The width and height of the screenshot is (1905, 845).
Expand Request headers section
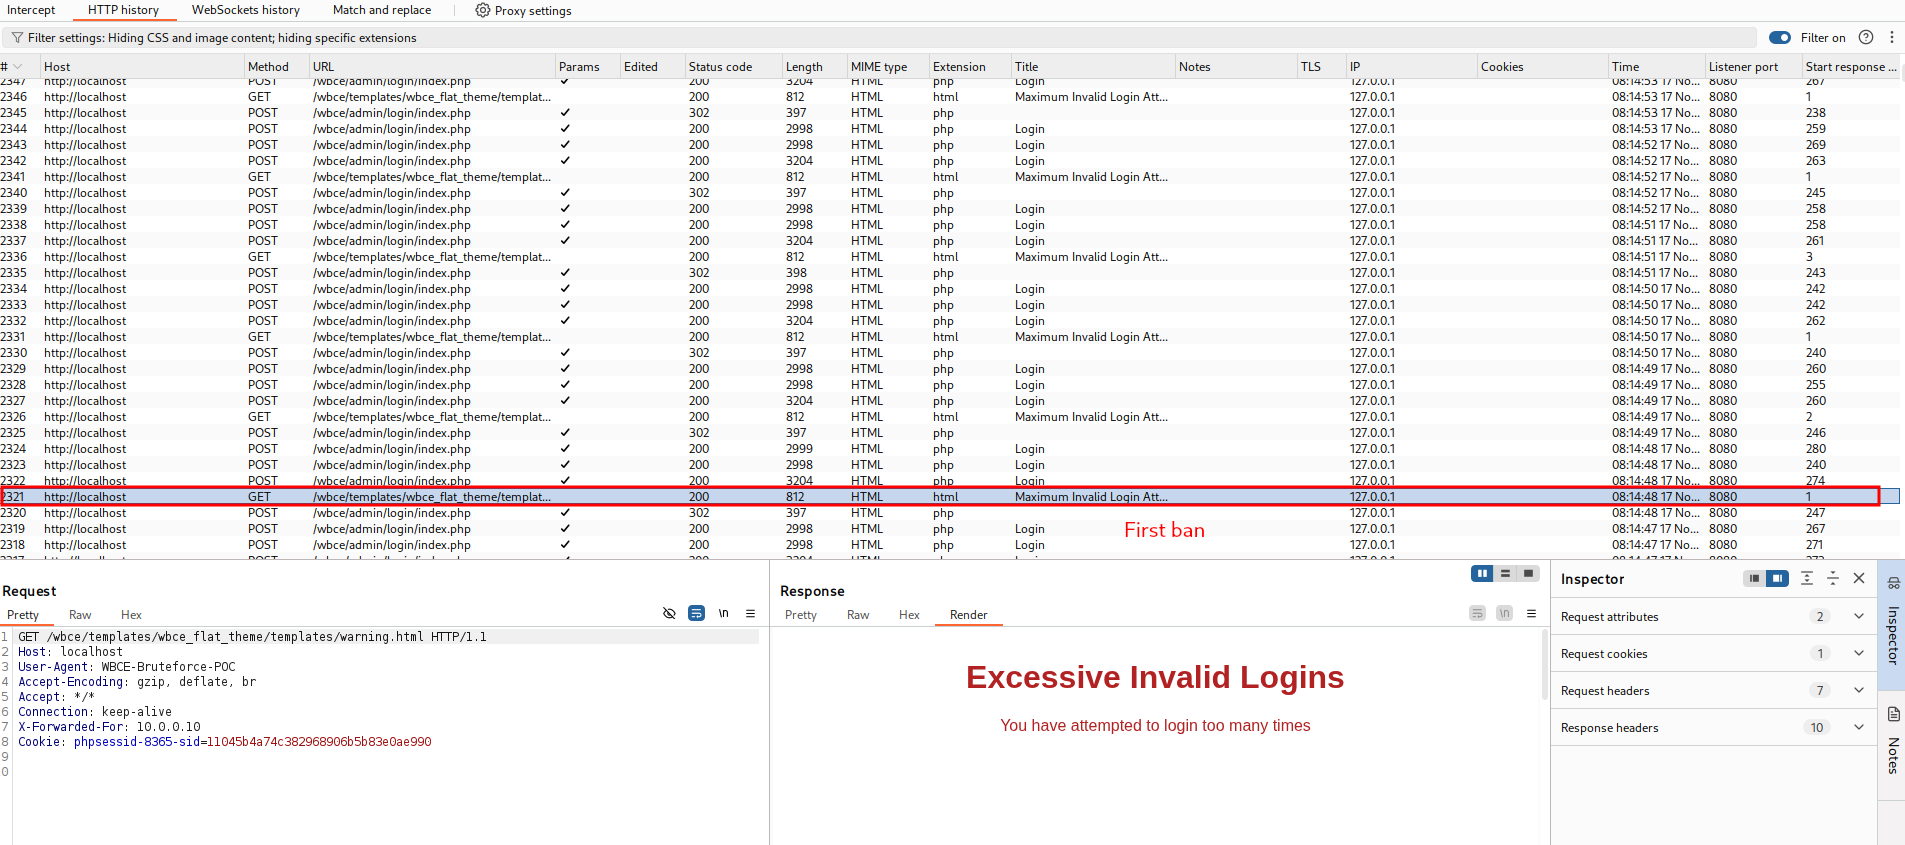click(1859, 690)
